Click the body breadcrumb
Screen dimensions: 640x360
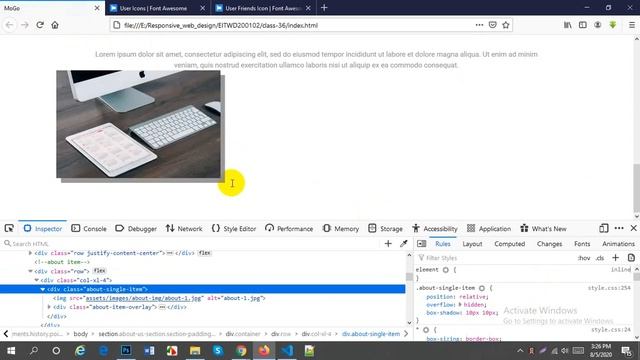point(80,334)
